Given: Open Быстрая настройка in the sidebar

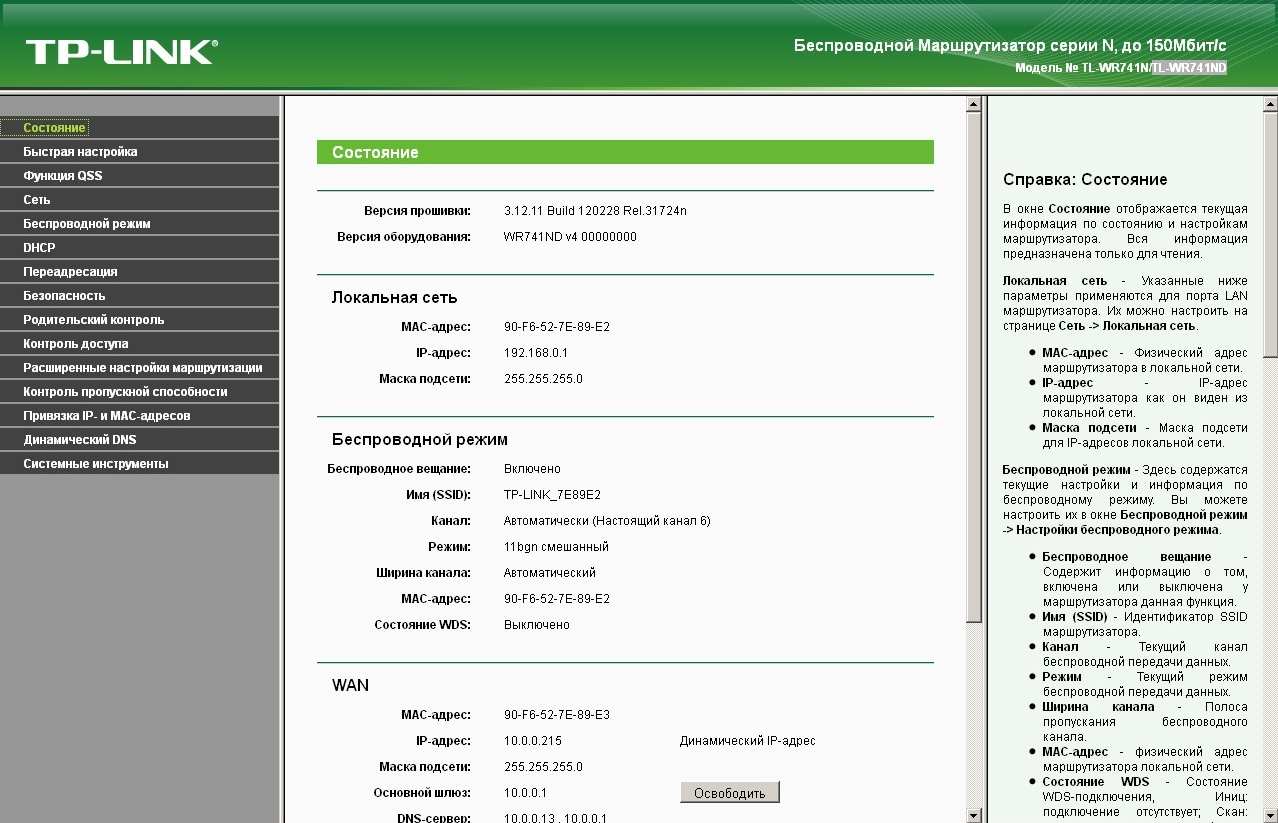Looking at the screenshot, I should [x=80, y=152].
